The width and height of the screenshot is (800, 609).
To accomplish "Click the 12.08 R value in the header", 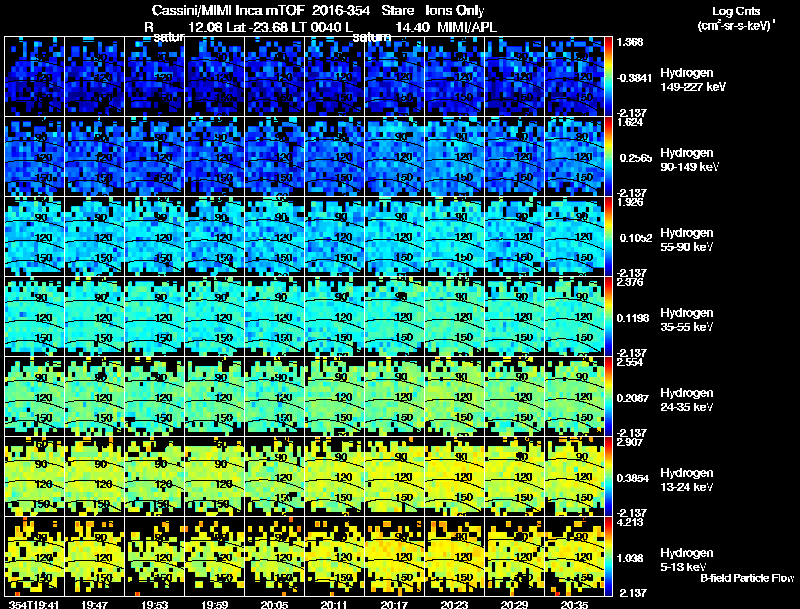I will coord(206,27).
